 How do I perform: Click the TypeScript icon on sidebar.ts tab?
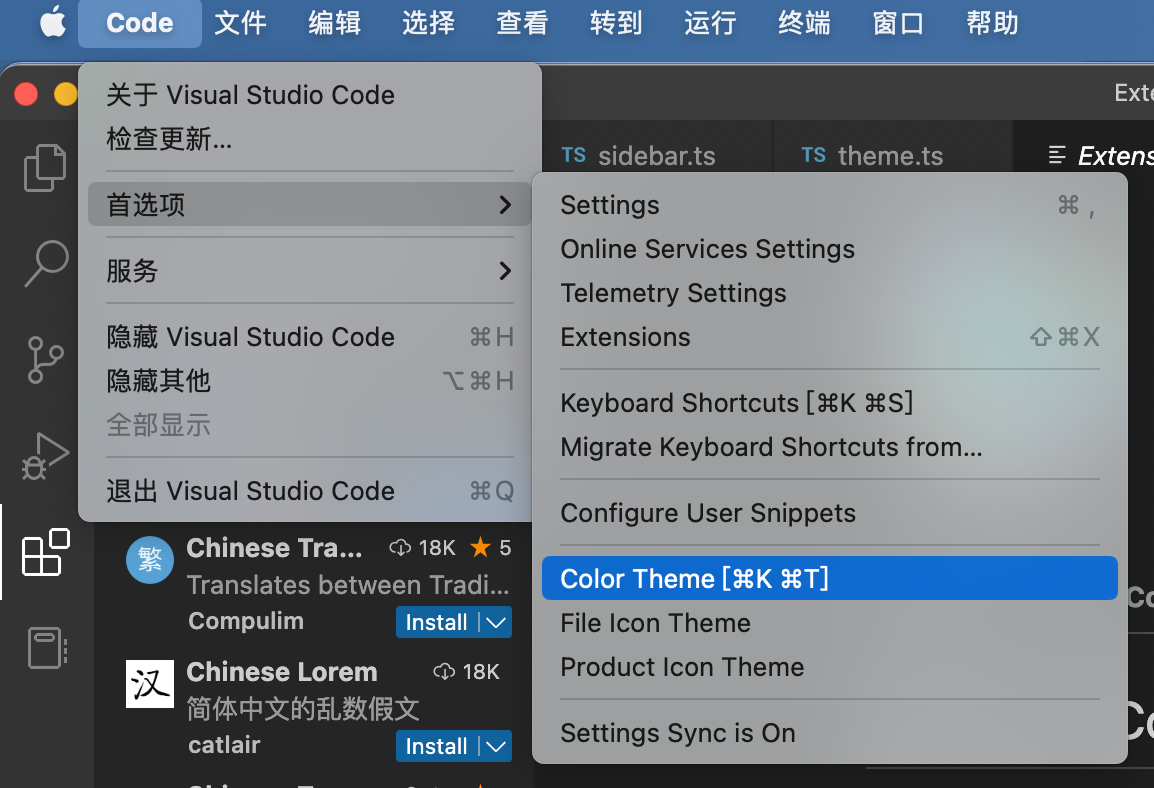click(574, 155)
